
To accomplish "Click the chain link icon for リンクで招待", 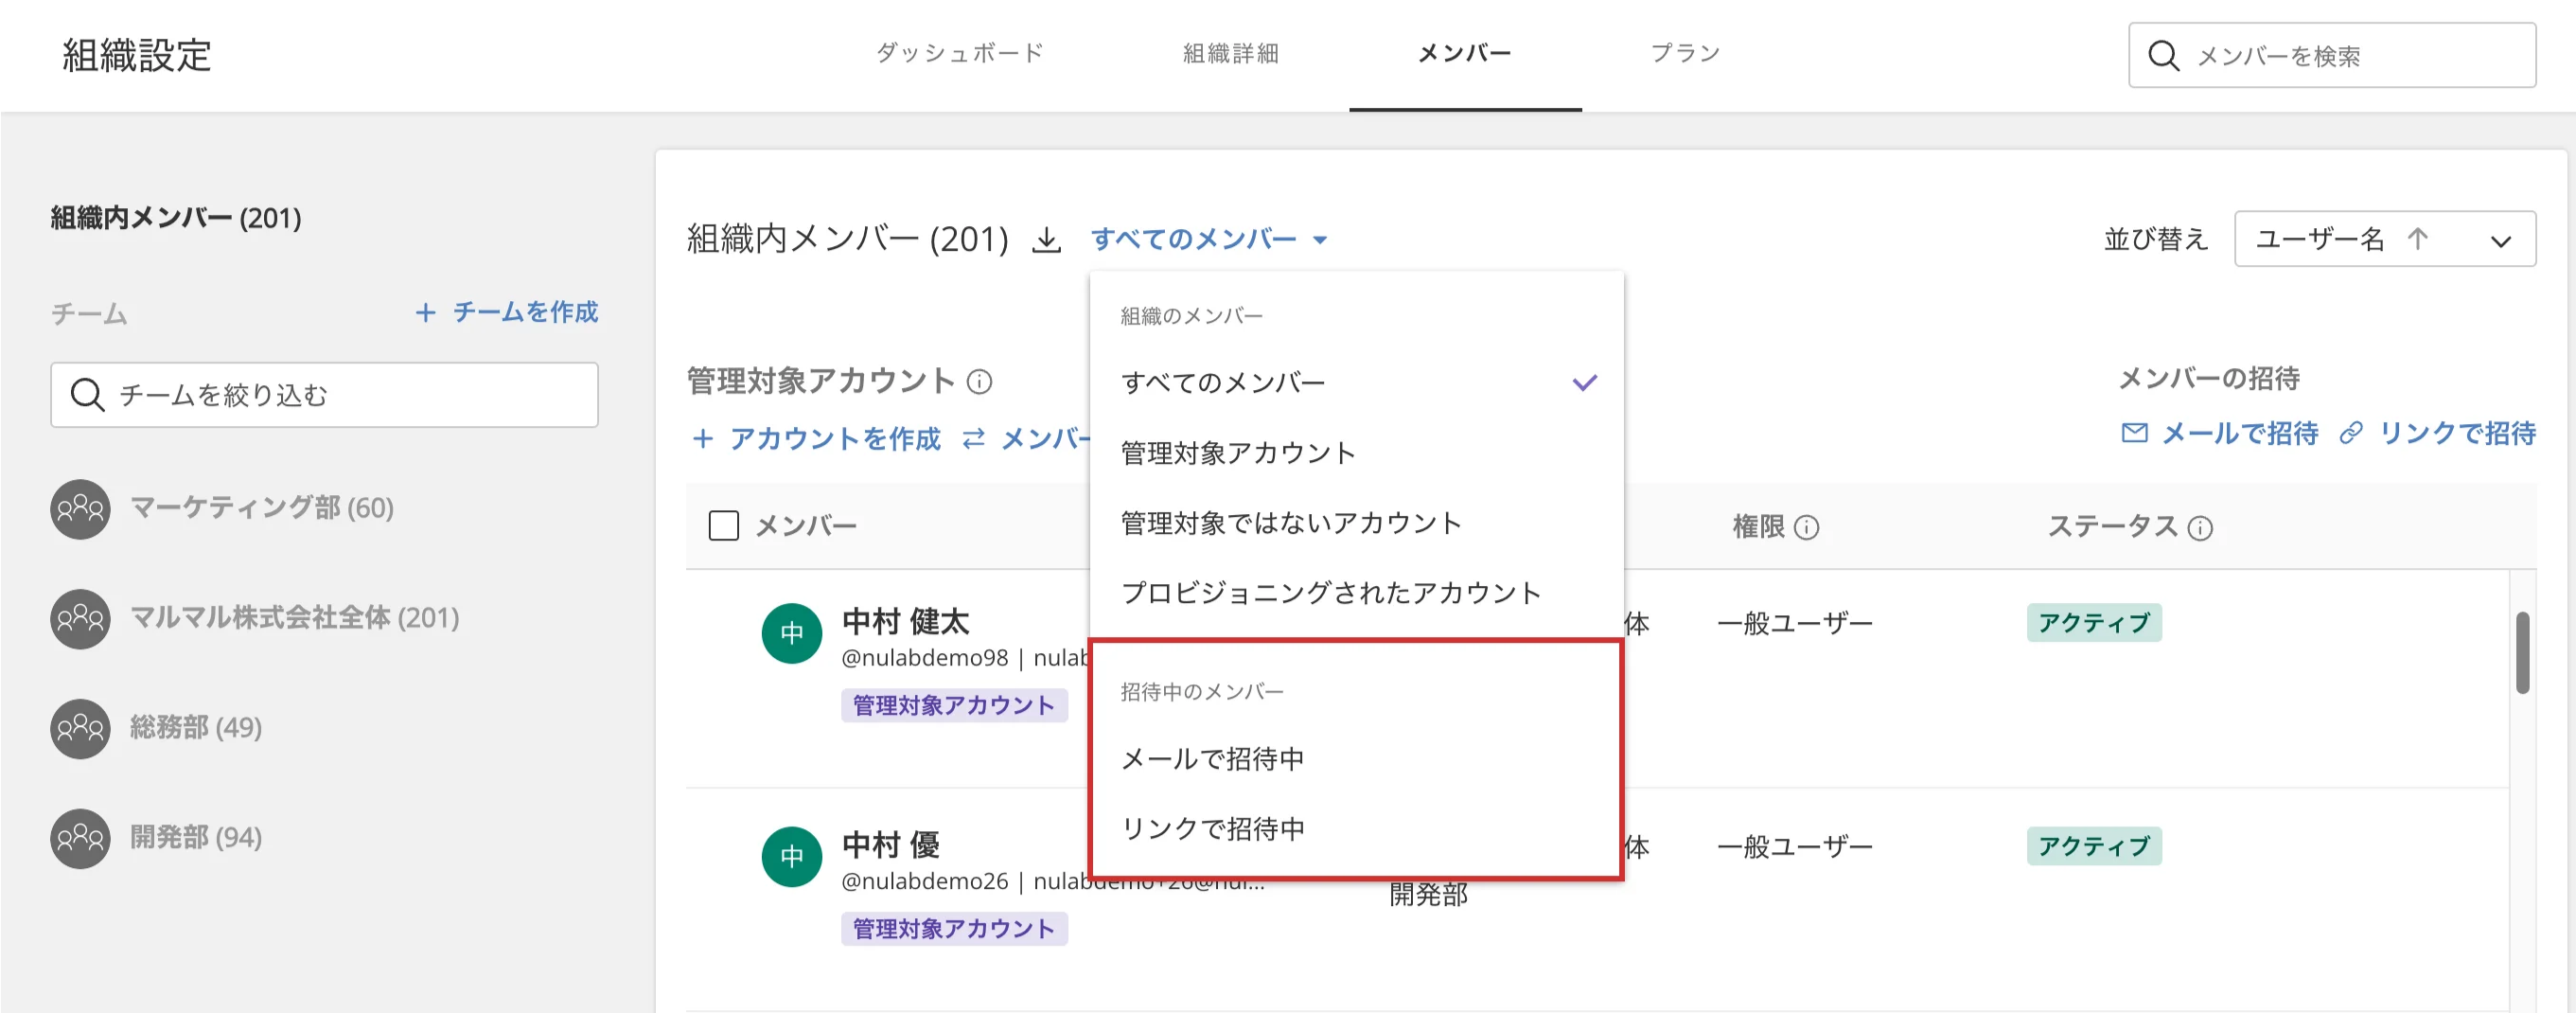I will tap(2351, 433).
